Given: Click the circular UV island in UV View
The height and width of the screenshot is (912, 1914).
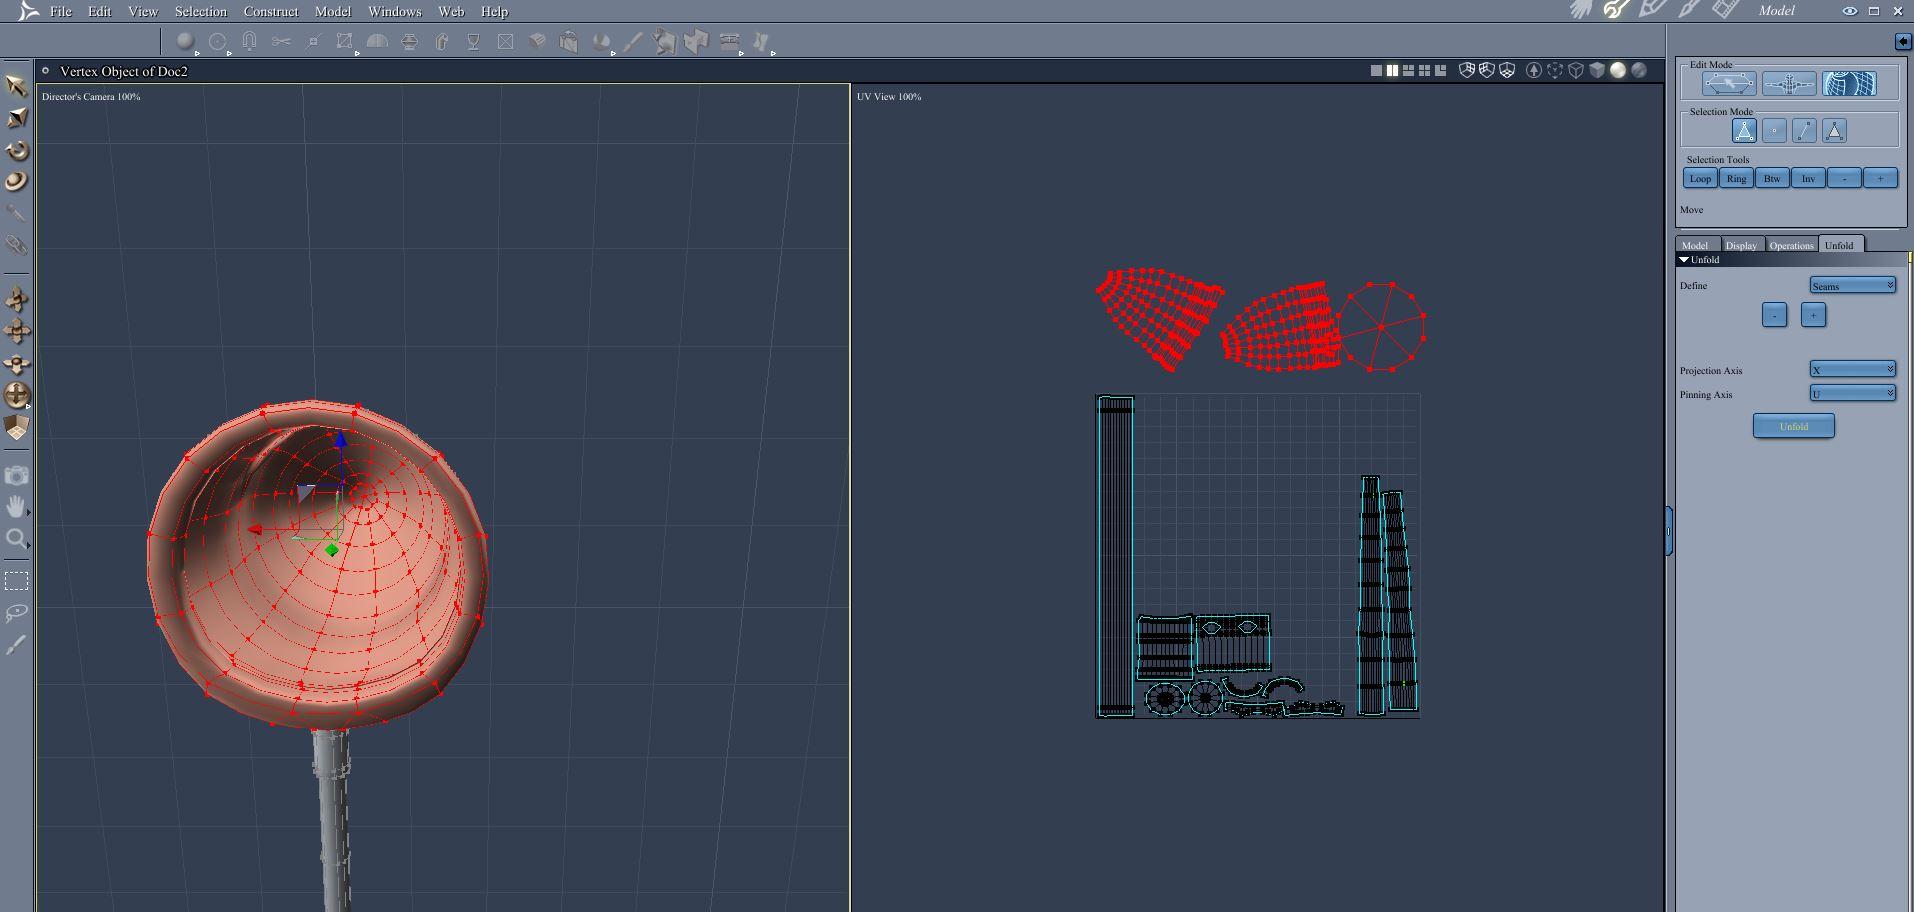Looking at the screenshot, I should point(1383,327).
